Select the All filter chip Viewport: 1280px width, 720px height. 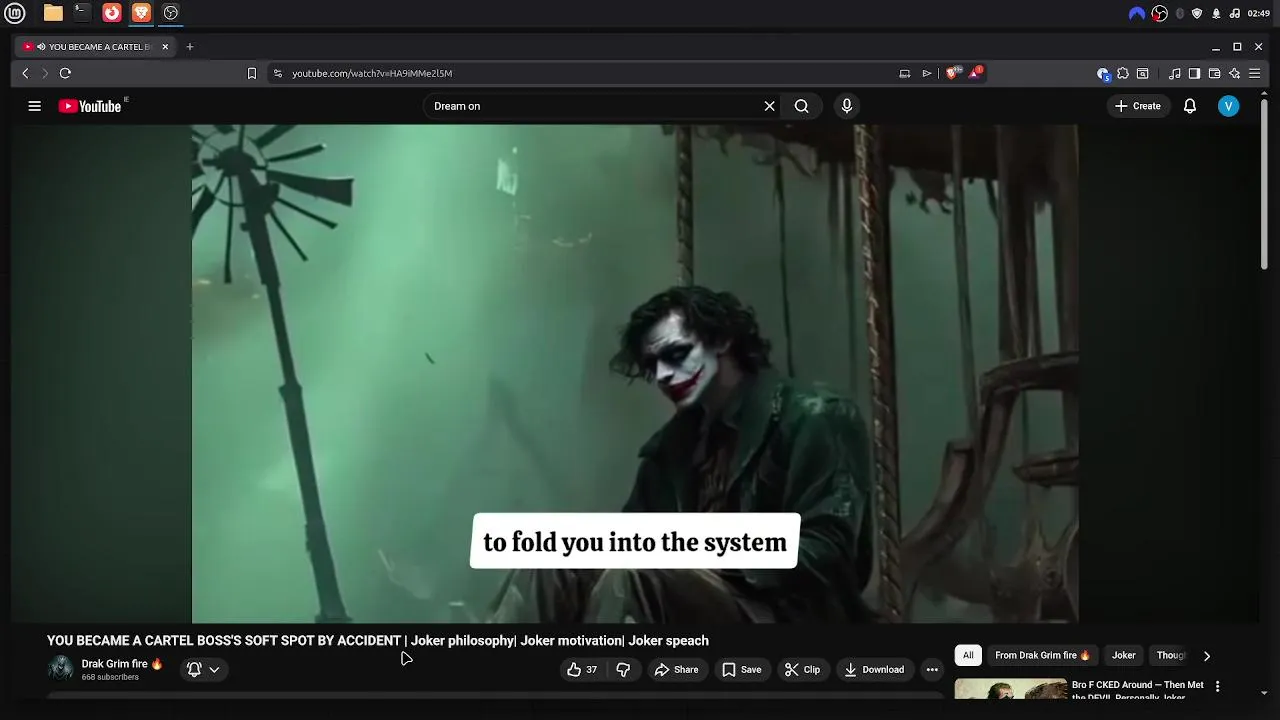pos(968,656)
